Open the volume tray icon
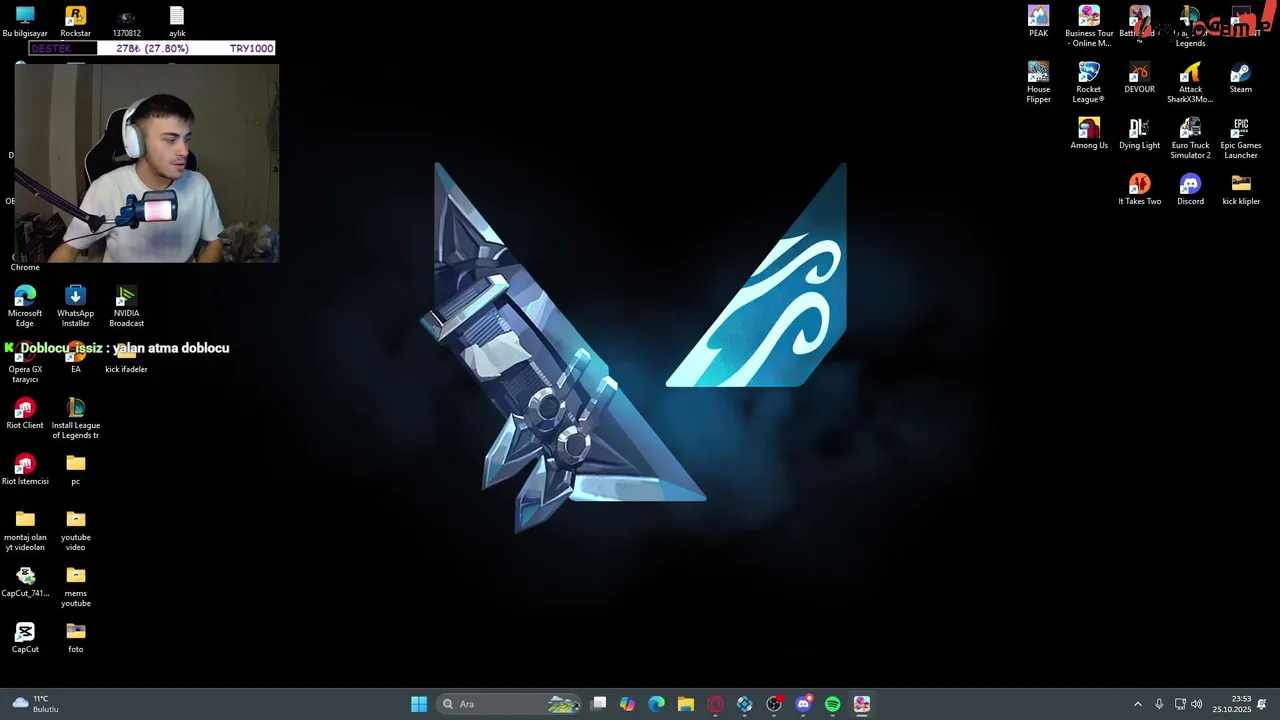Screen dimensions: 1280x720 pyautogui.click(x=1197, y=704)
